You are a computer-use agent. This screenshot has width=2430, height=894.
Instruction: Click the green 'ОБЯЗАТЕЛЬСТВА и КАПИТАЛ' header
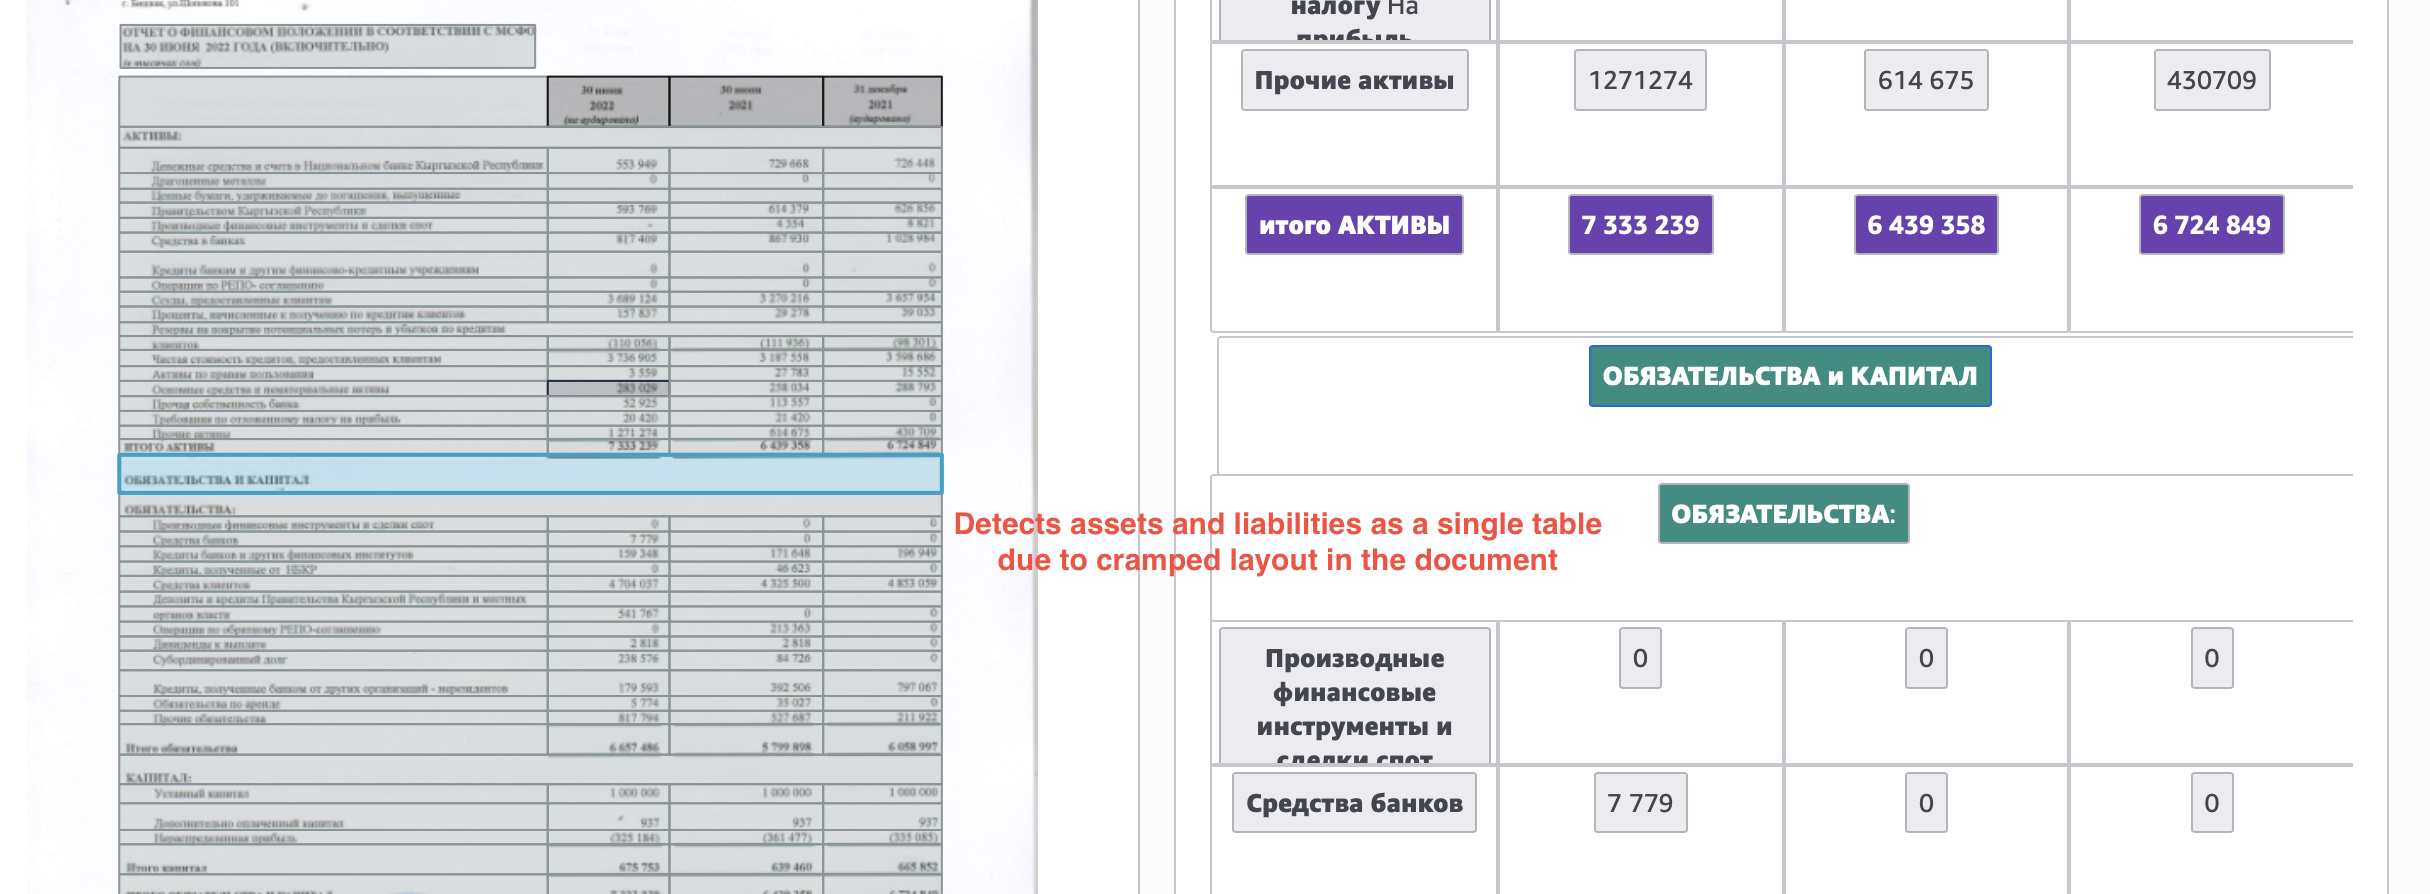1789,376
